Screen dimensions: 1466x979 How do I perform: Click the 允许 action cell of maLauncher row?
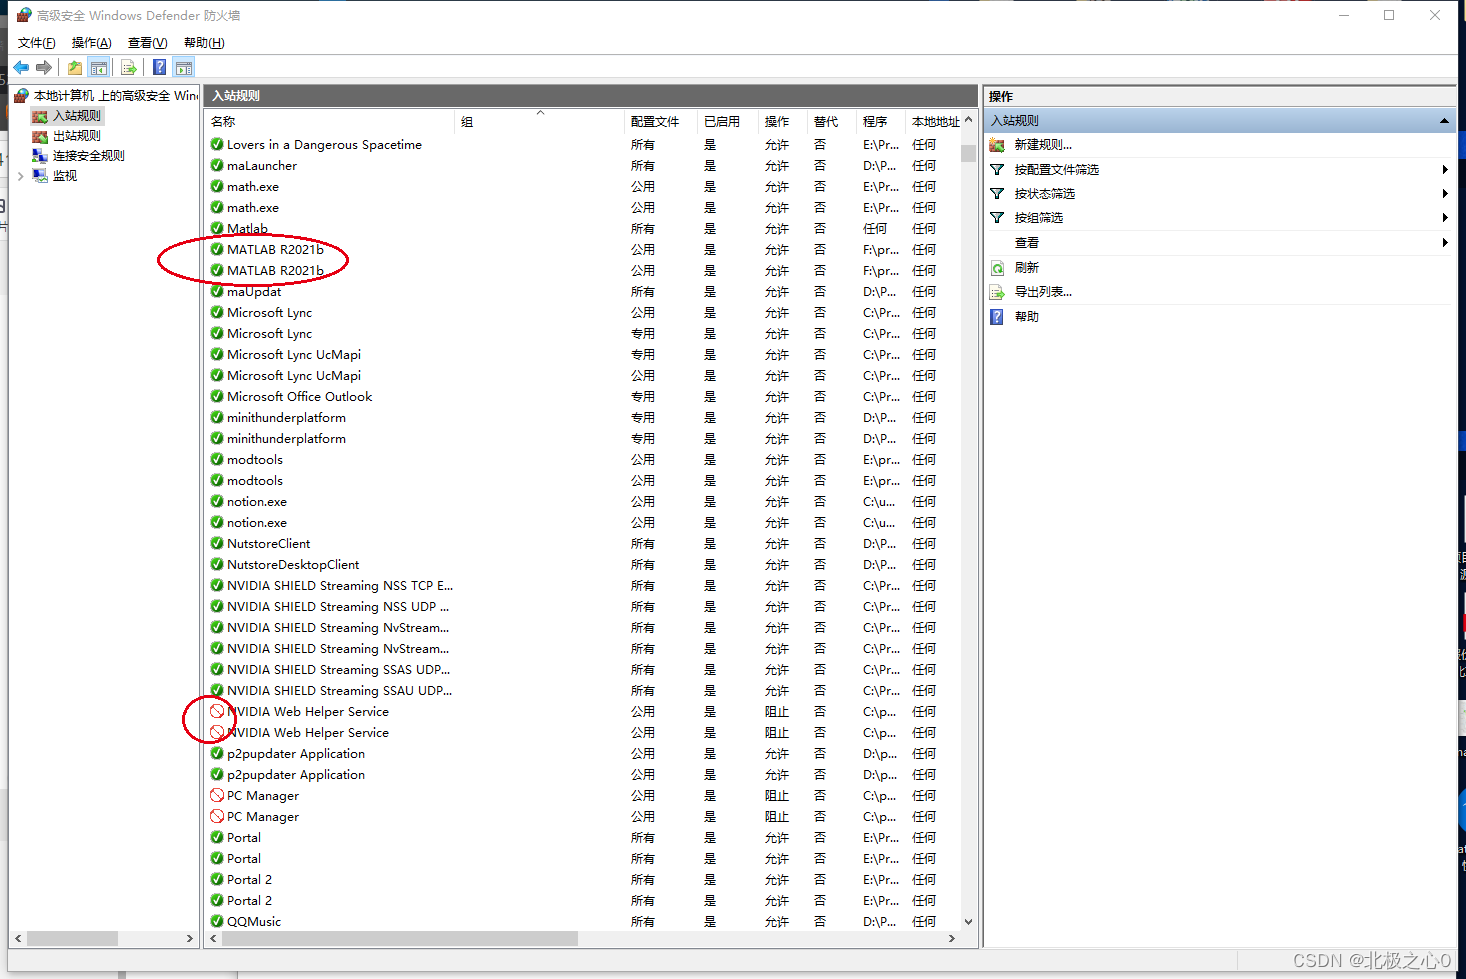[777, 166]
